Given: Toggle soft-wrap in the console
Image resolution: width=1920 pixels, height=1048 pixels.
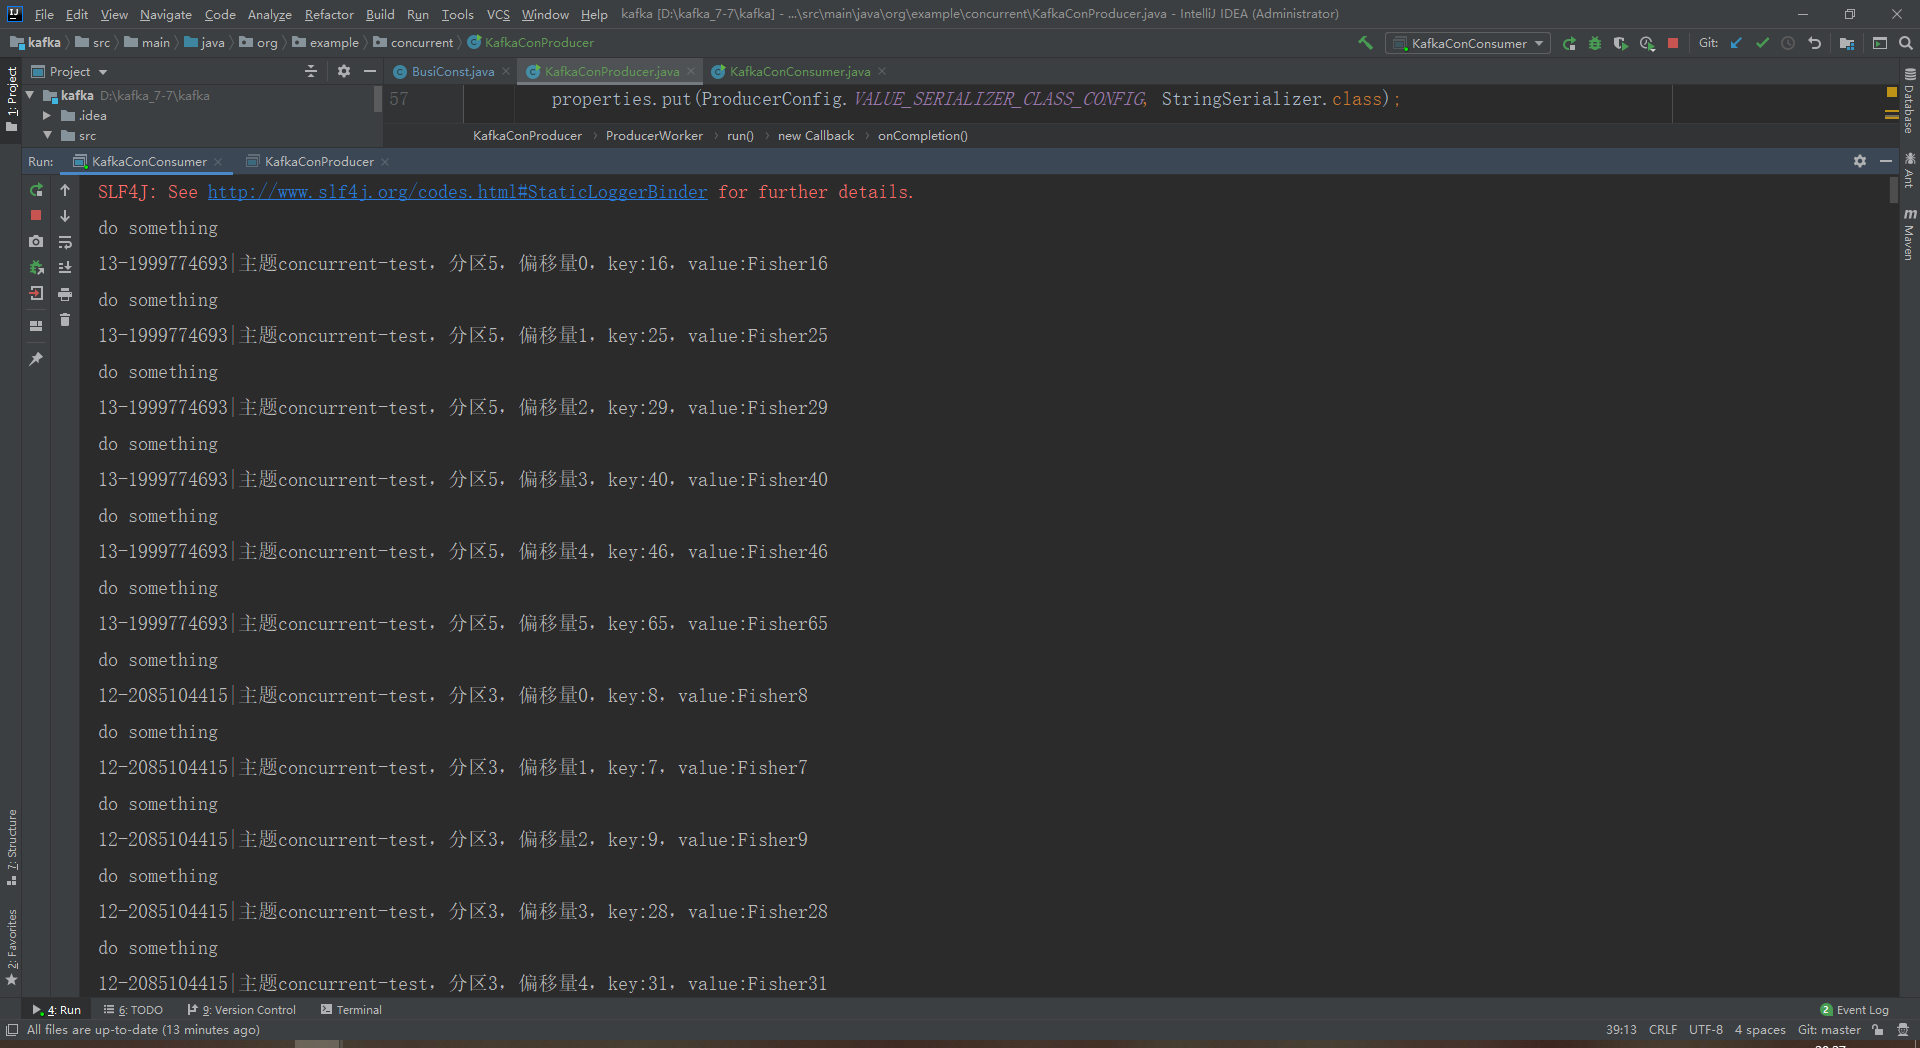Looking at the screenshot, I should 65,242.
